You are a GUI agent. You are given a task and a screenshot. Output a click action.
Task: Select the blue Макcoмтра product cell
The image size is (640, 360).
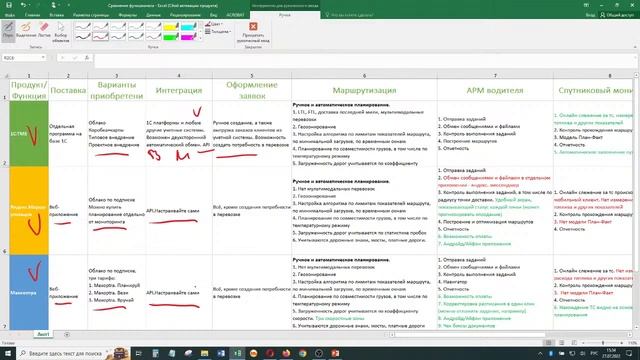tap(29, 292)
